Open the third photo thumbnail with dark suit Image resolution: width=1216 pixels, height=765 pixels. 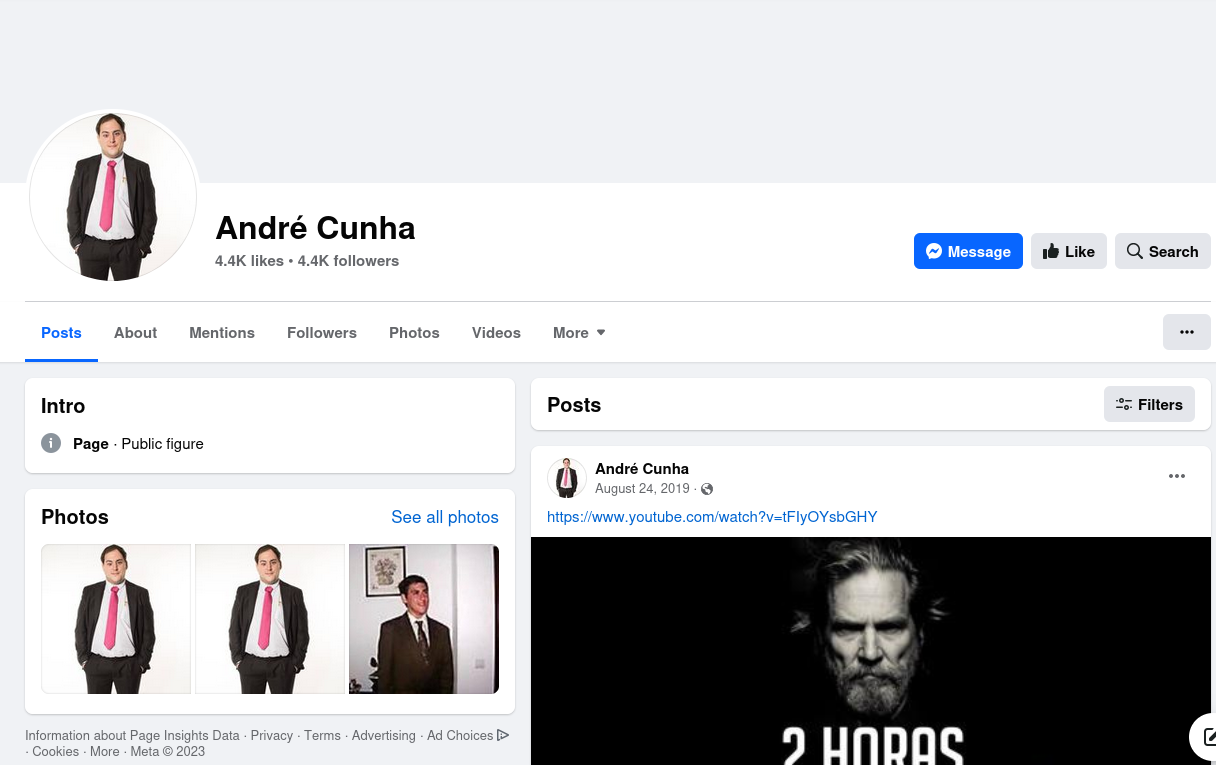pos(423,619)
